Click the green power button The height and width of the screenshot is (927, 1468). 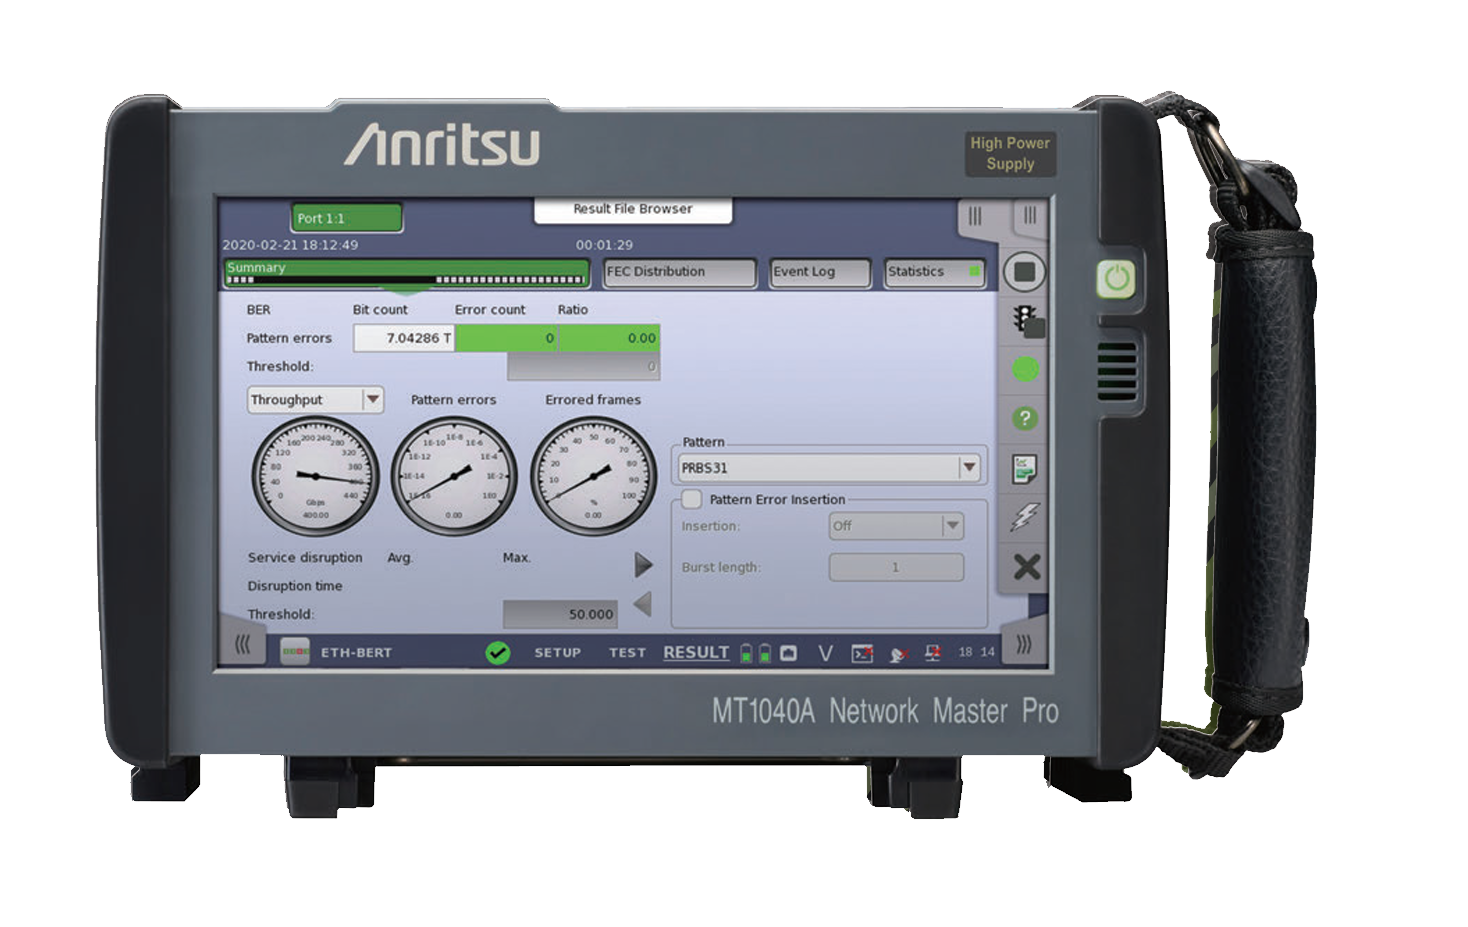1116,279
